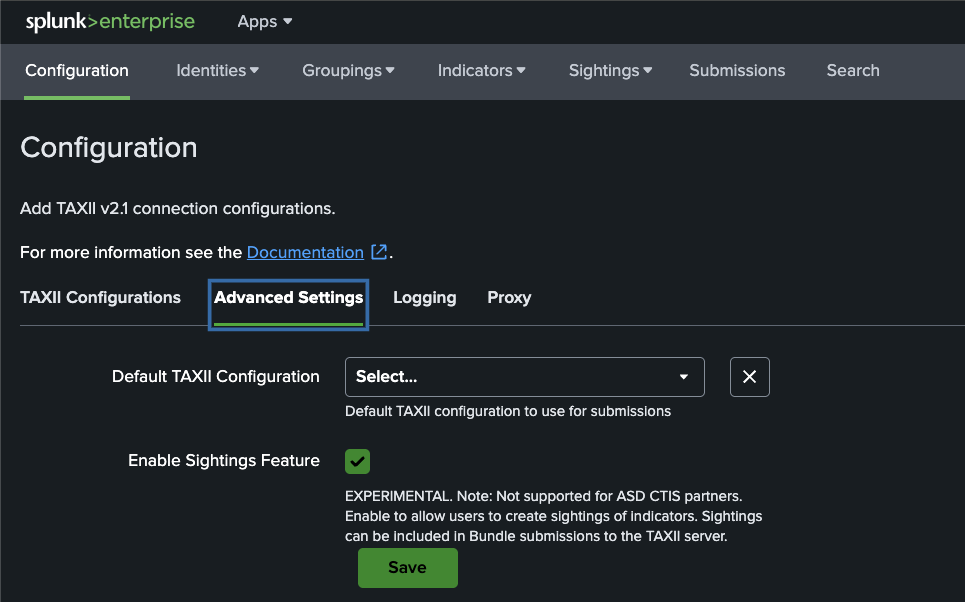Expand the Groupings menu

[x=348, y=71]
